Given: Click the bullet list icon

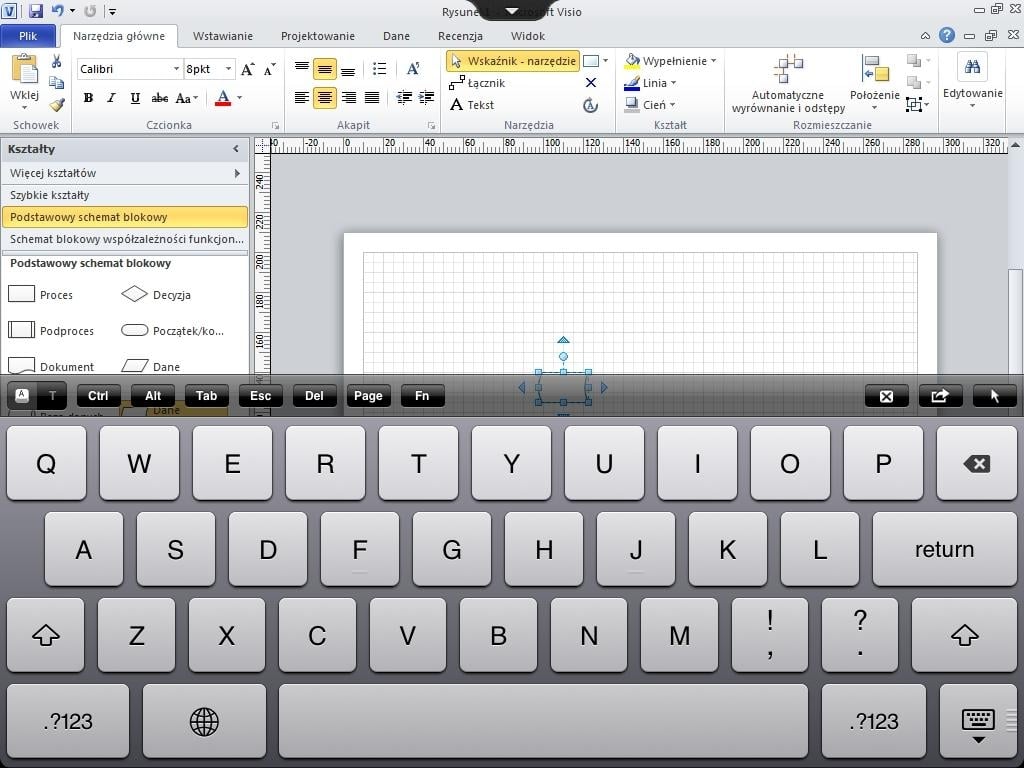Looking at the screenshot, I should 379,69.
